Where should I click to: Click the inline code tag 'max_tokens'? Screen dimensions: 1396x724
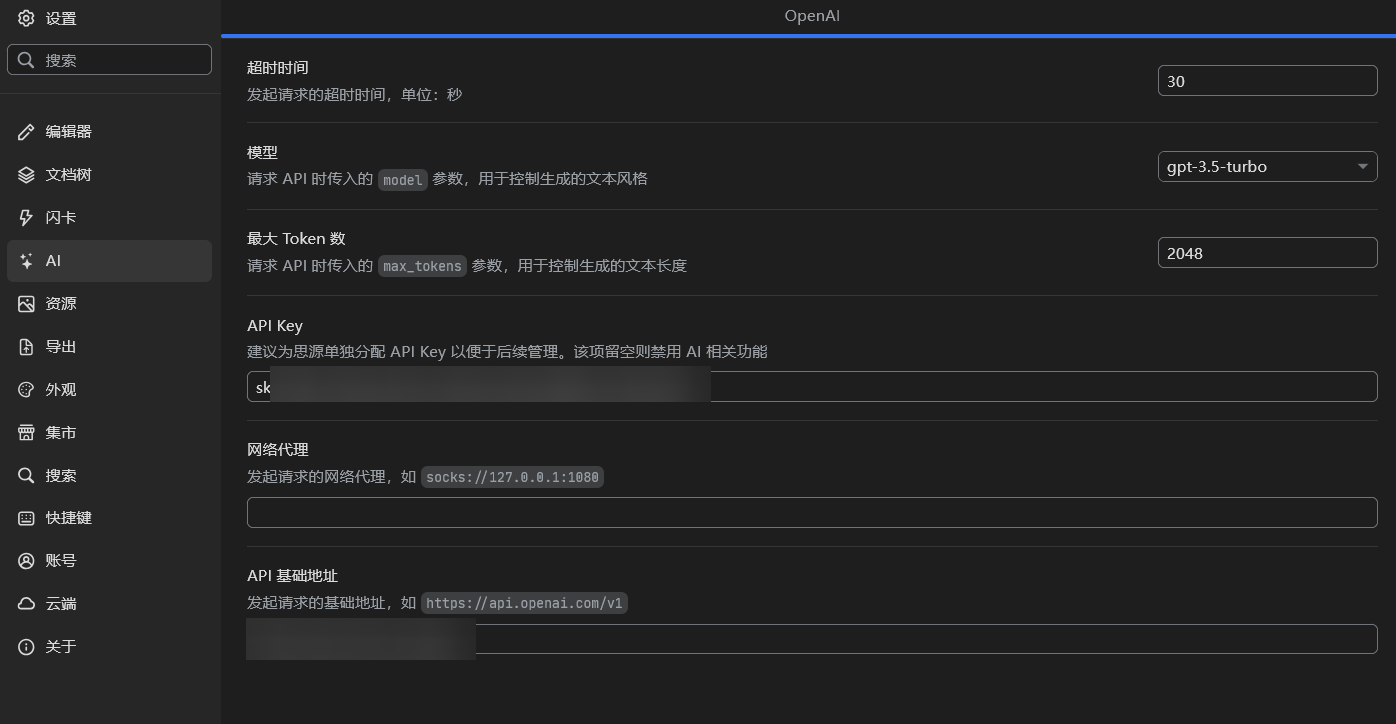422,266
